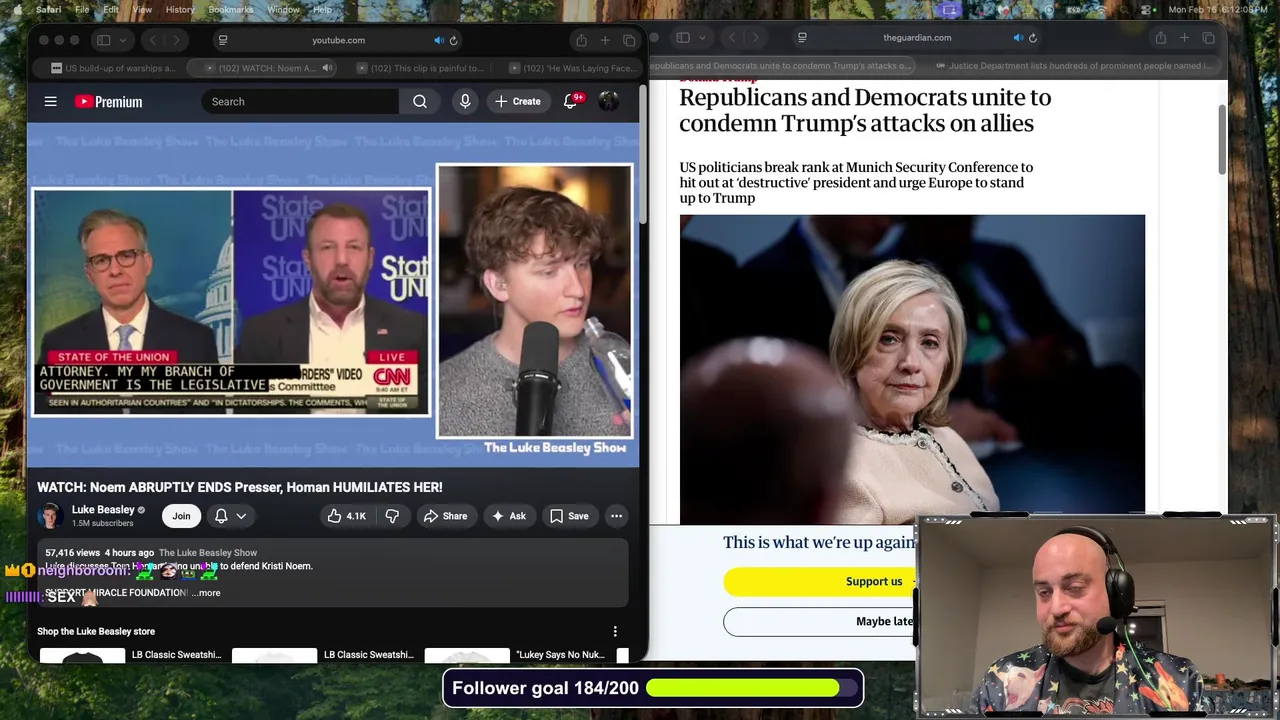Viewport: 1280px width, 720px height.
Task: Mute audio via theguardian.com address bar speaker
Action: pyautogui.click(x=1017, y=38)
